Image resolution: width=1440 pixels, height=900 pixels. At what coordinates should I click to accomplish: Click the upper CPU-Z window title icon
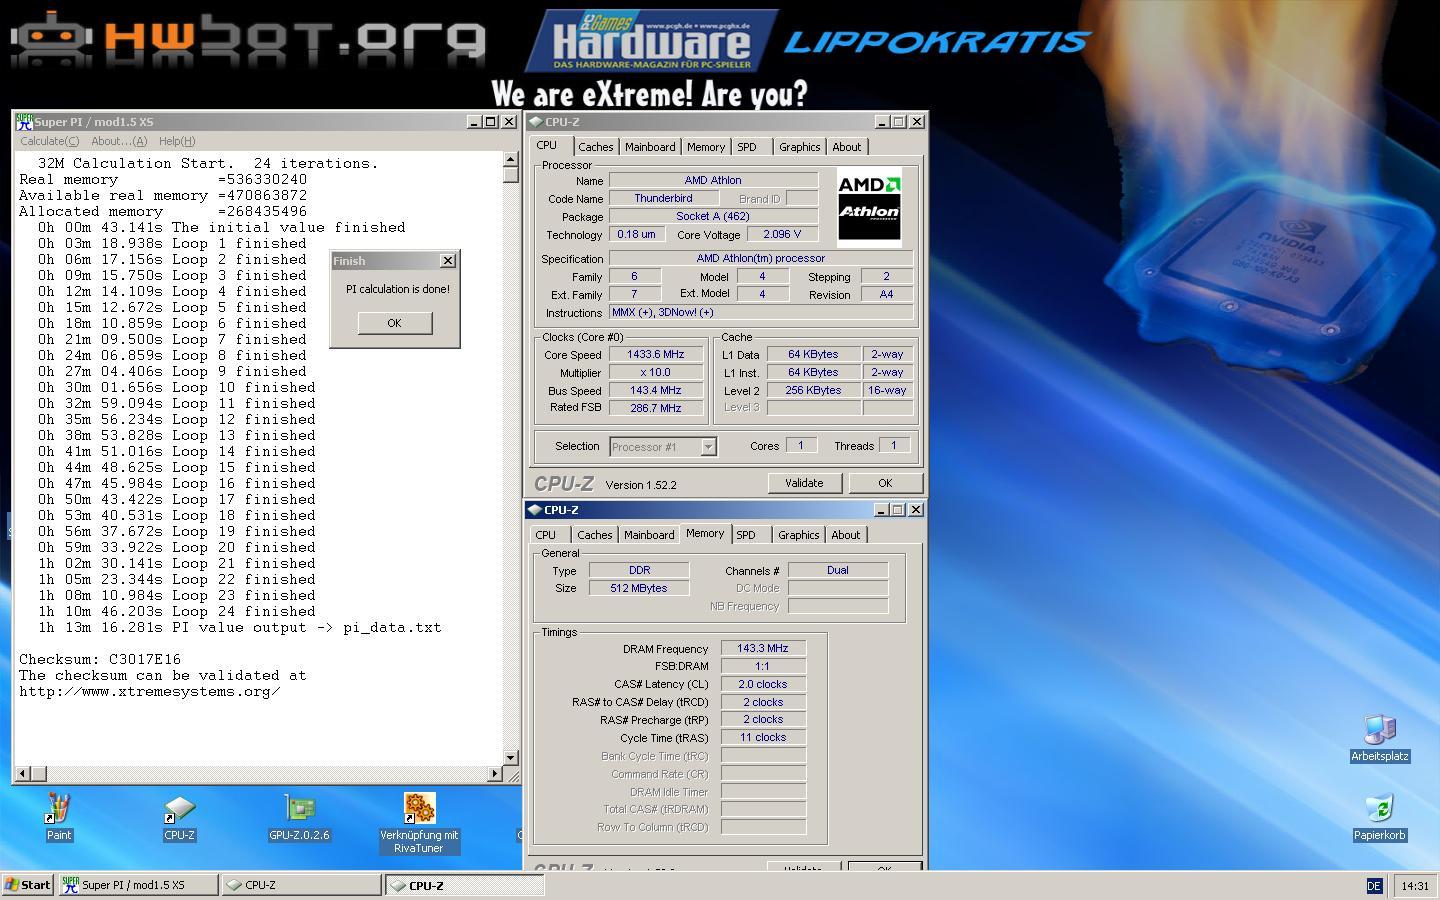[x=536, y=122]
